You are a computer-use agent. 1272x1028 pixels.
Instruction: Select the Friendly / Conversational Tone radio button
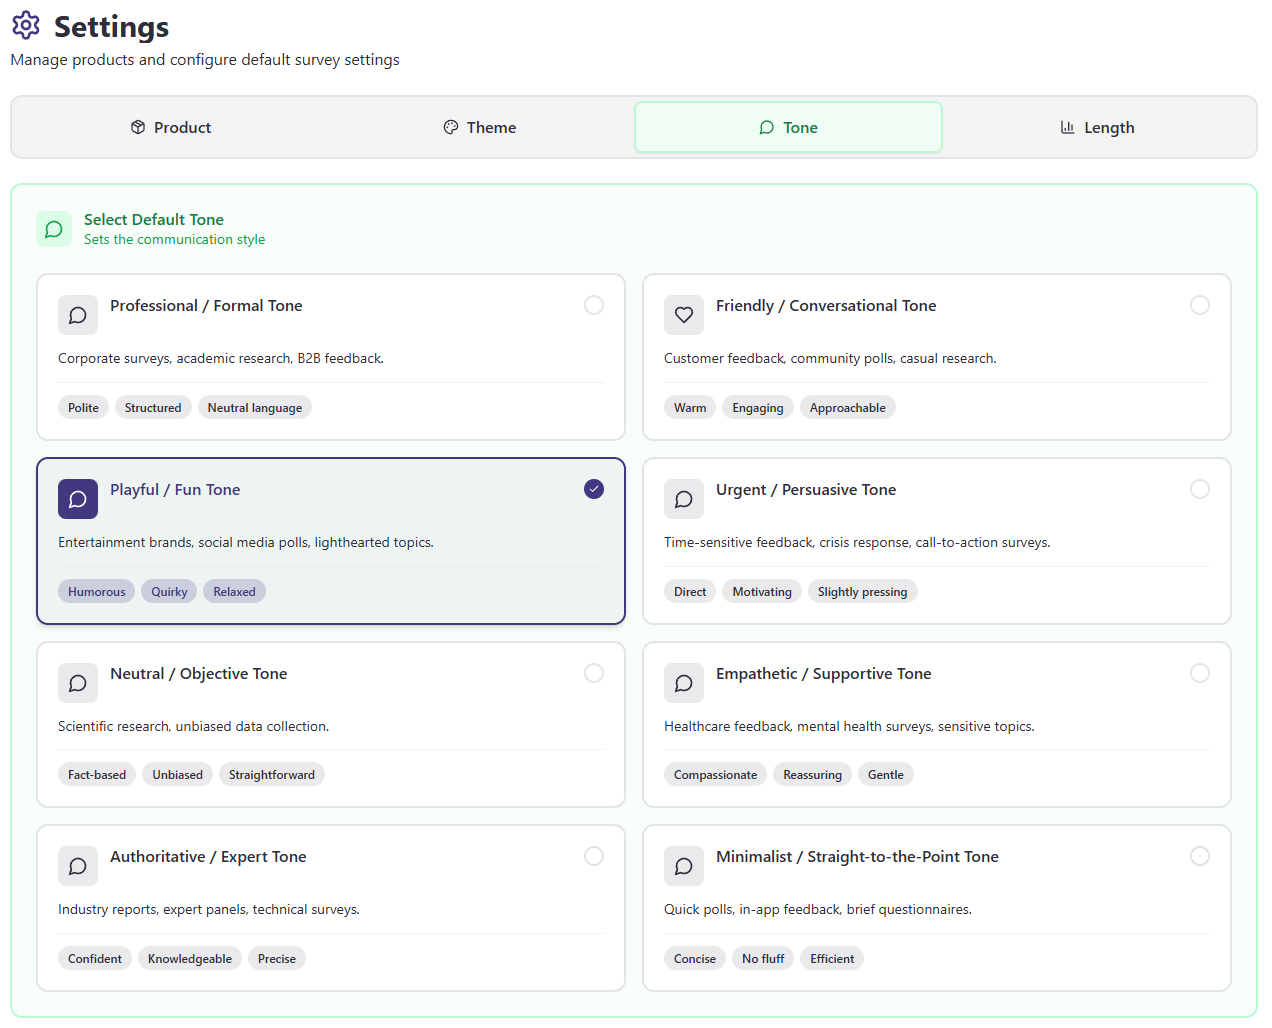(1200, 305)
